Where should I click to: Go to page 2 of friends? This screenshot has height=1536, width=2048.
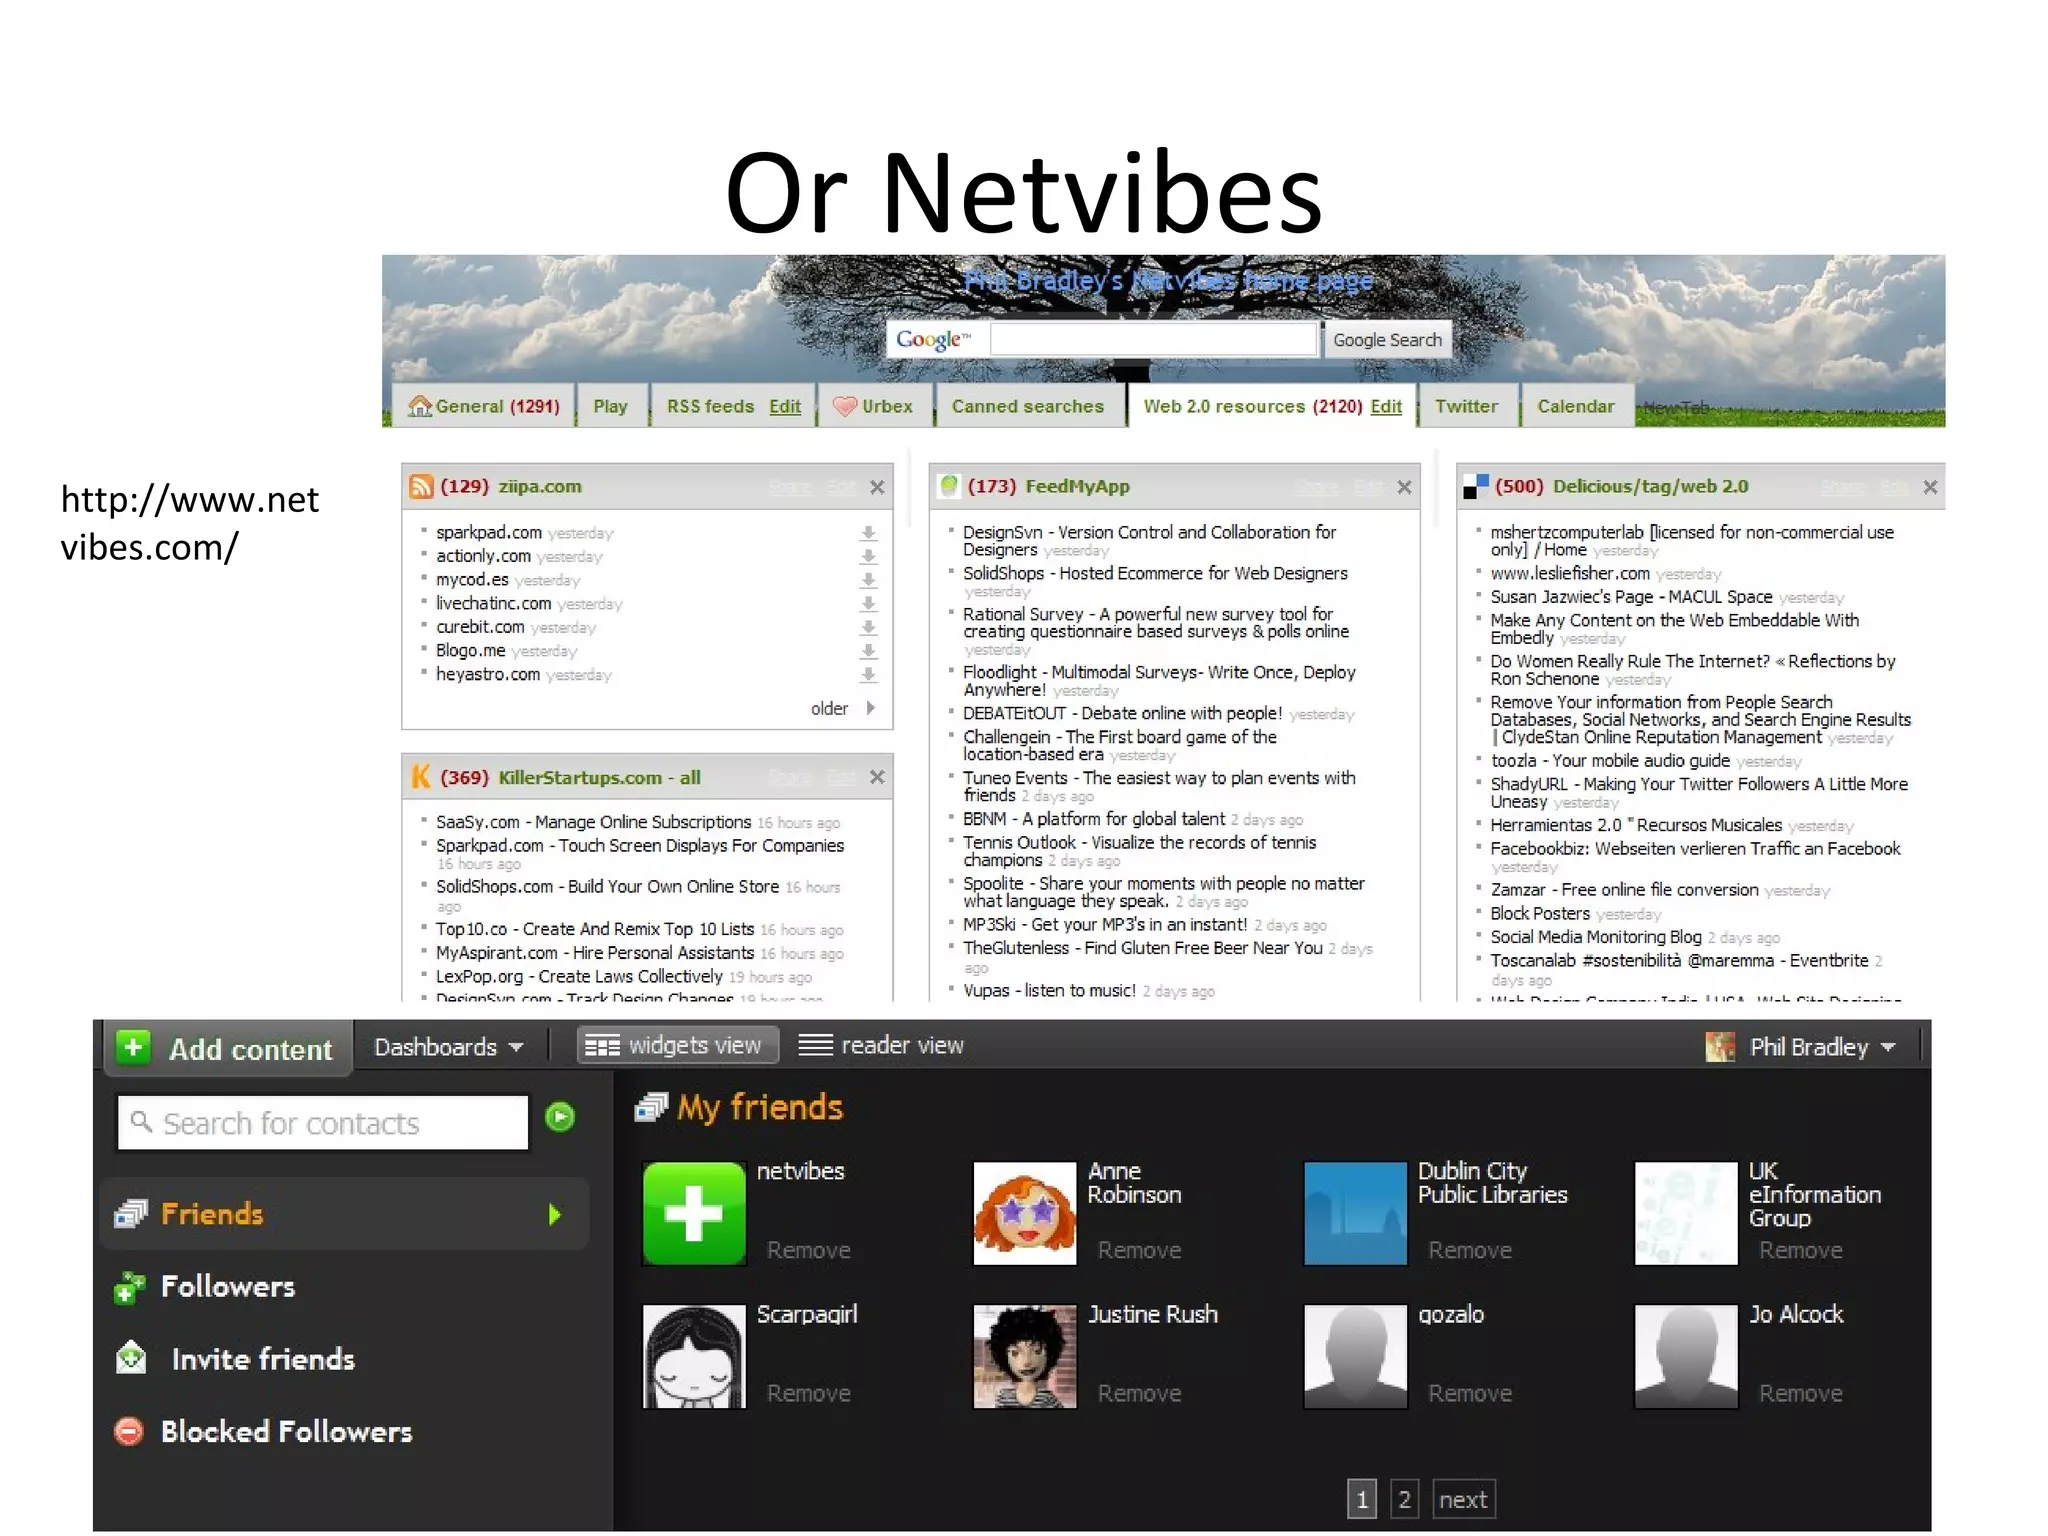coord(1404,1499)
